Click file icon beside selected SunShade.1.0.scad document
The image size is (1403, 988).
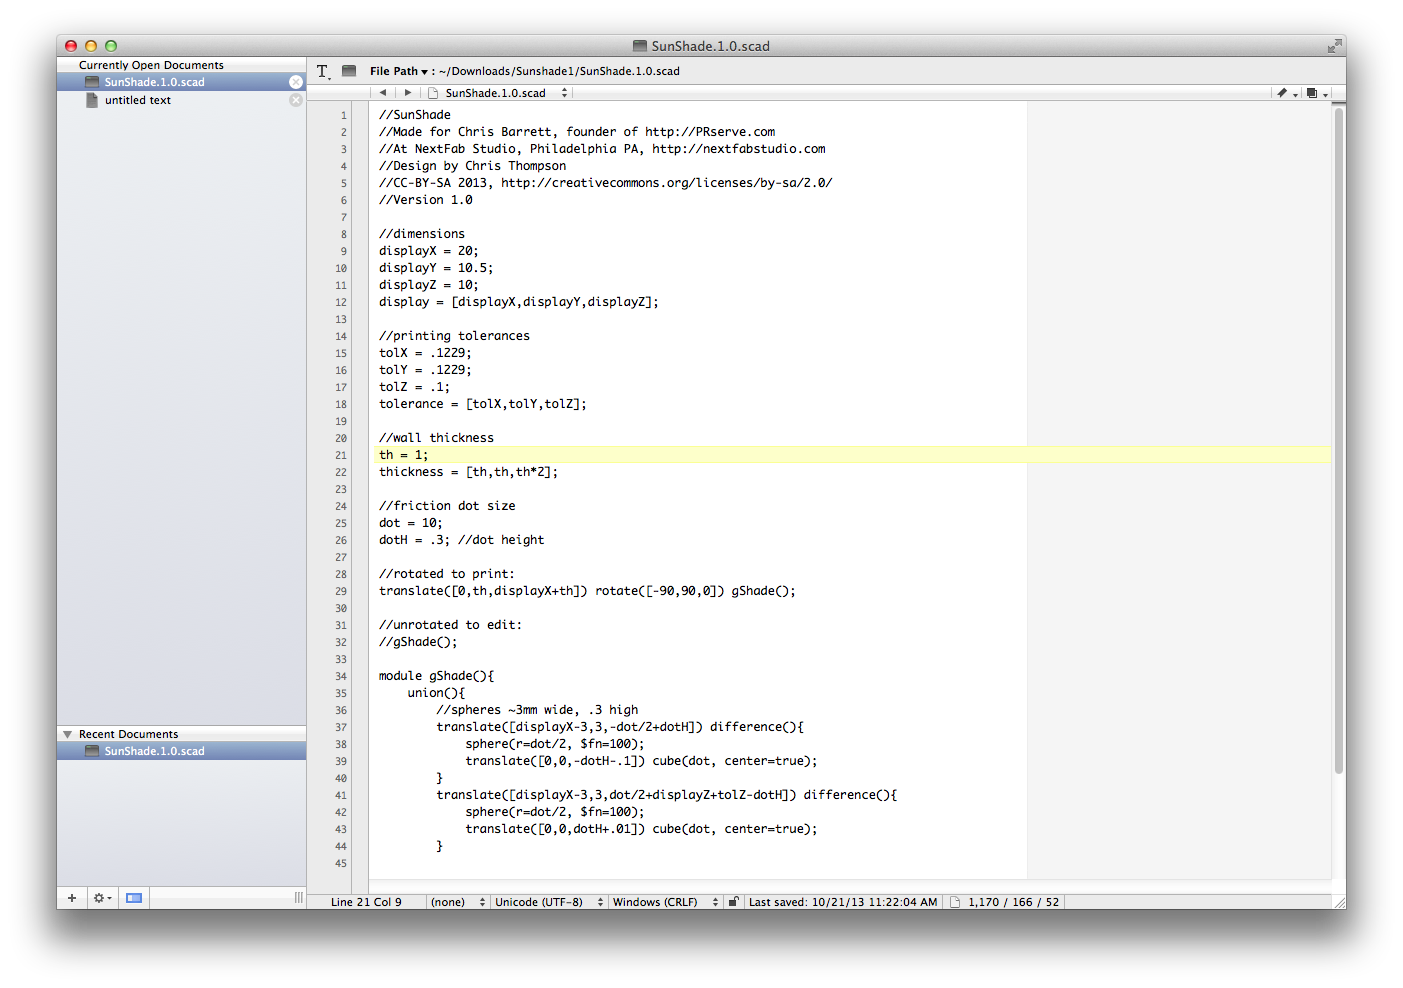(92, 82)
